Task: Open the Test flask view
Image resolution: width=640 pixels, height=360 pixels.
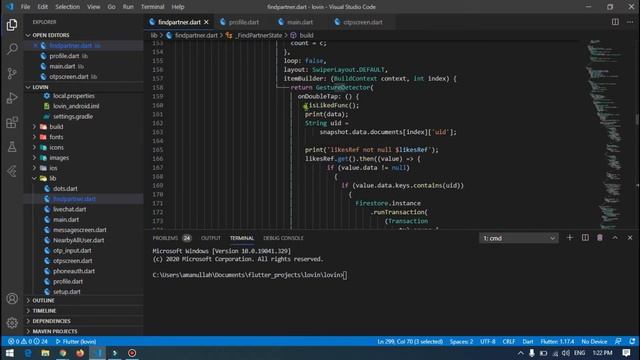Action: click(12, 147)
